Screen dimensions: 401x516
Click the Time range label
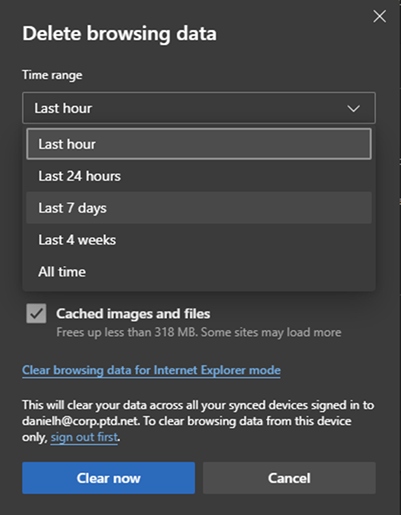coord(52,75)
